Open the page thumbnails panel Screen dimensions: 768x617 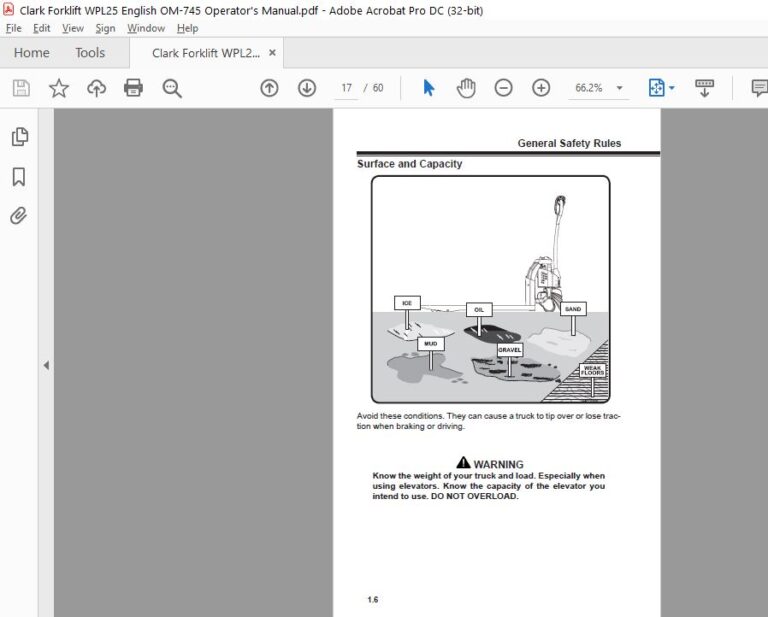(x=20, y=137)
